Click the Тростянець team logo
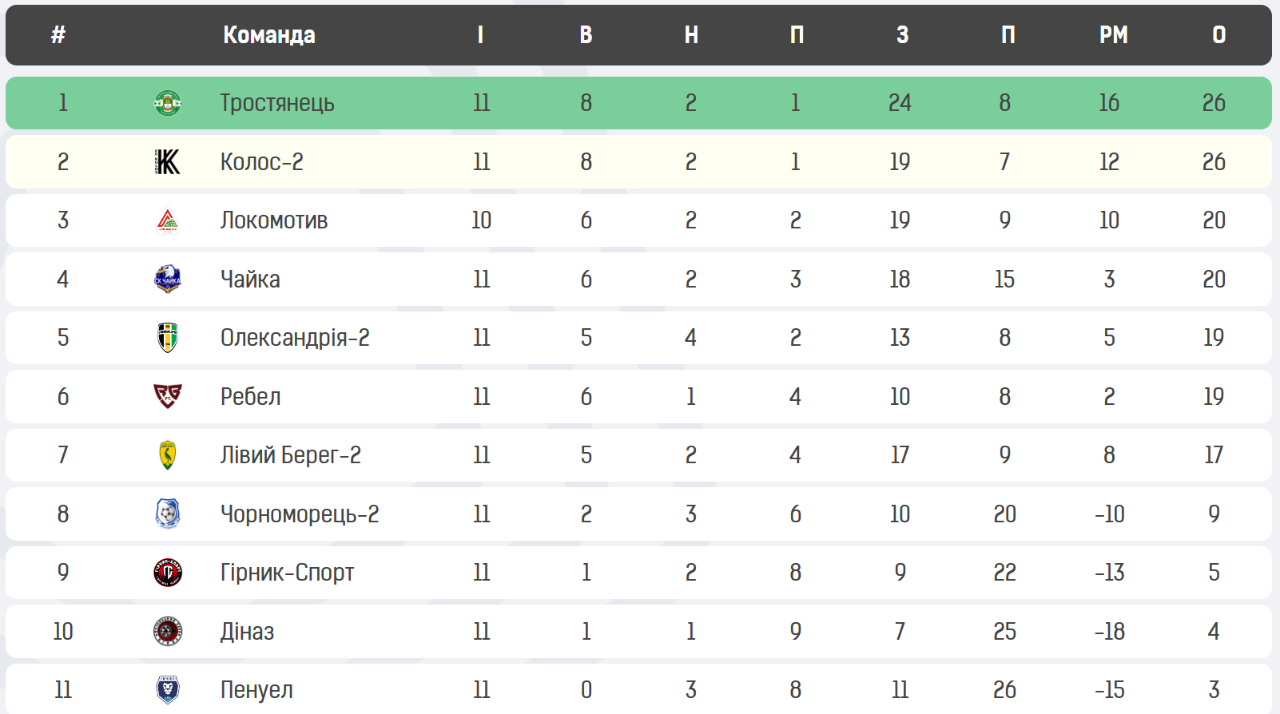 [167, 103]
